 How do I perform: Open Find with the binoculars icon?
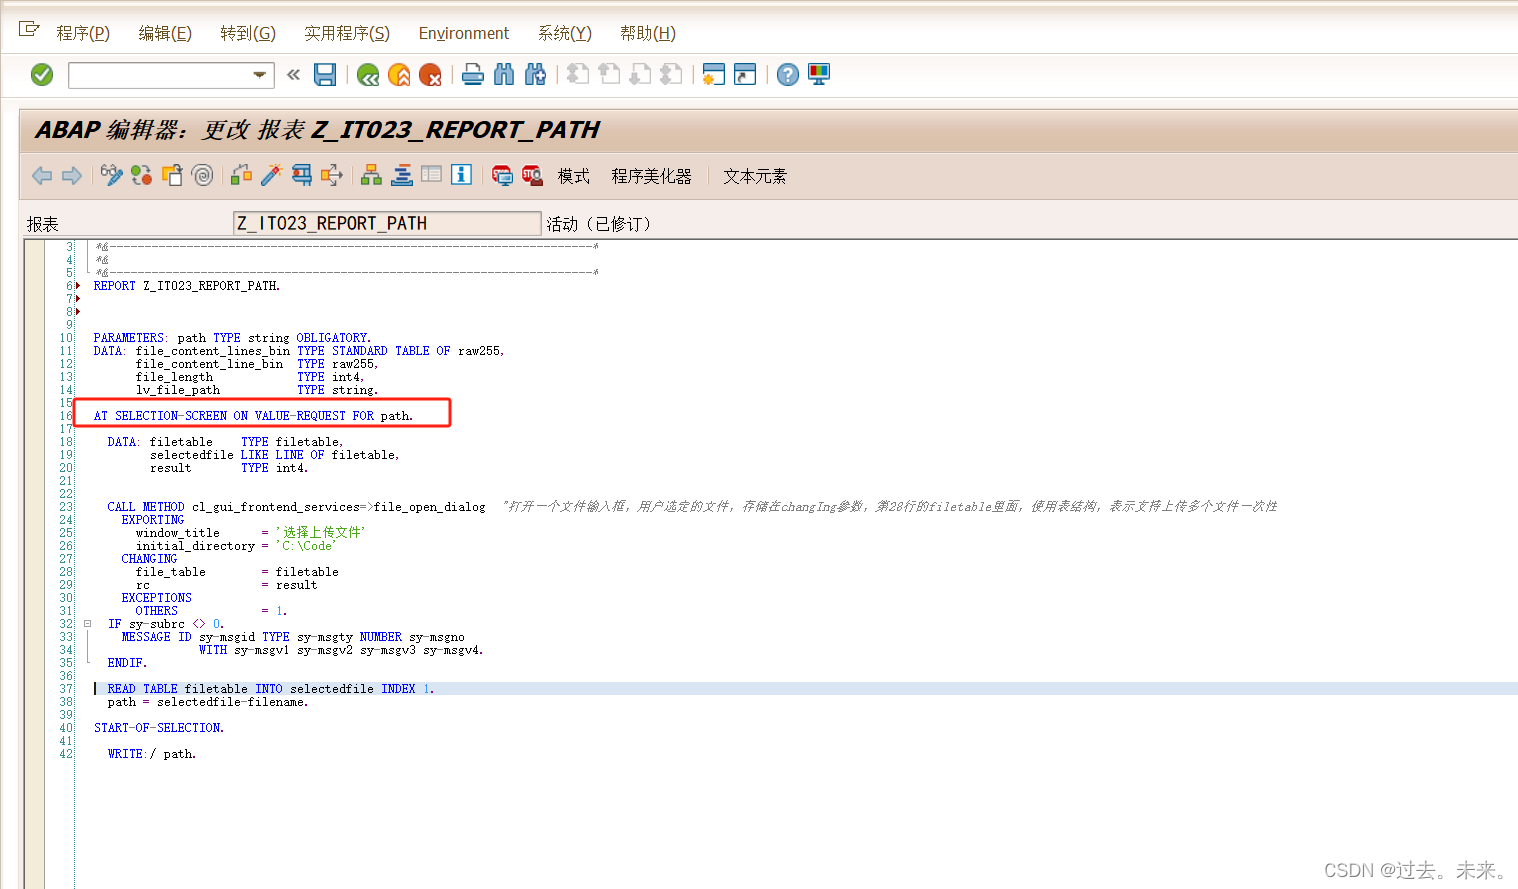pos(504,75)
